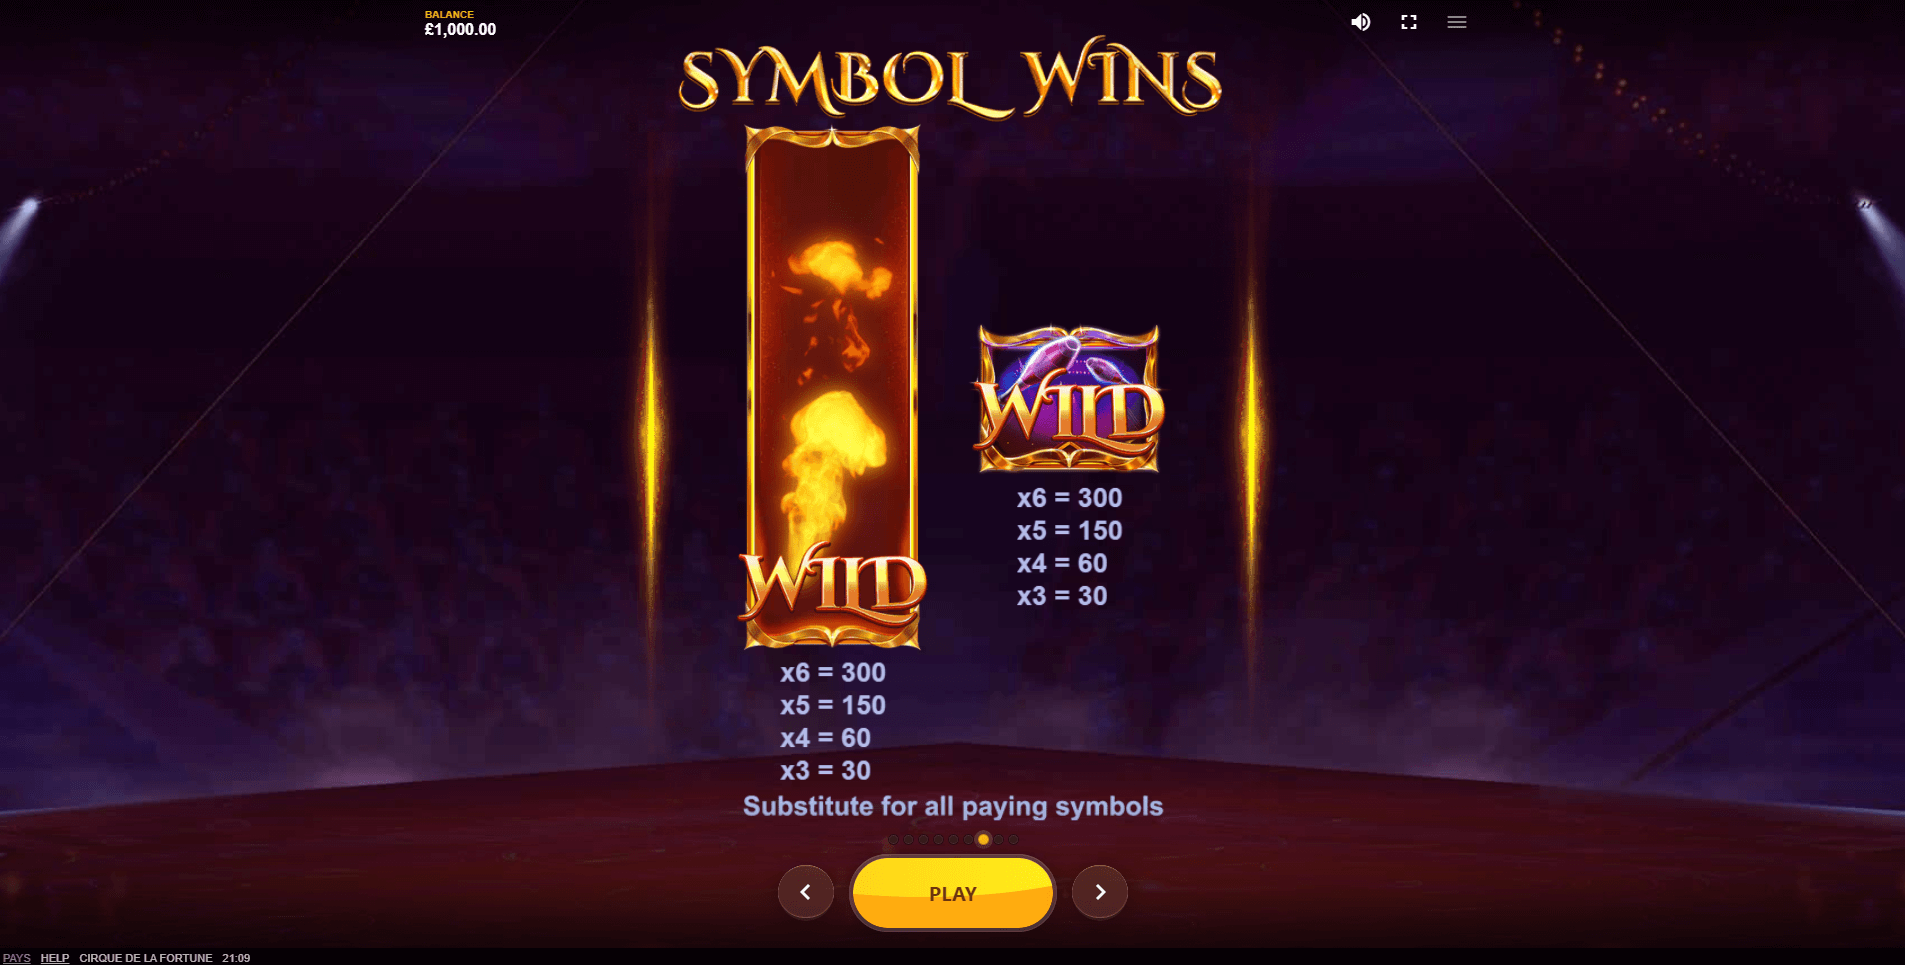
Task: Go to next paytable page arrow
Action: [x=1100, y=892]
